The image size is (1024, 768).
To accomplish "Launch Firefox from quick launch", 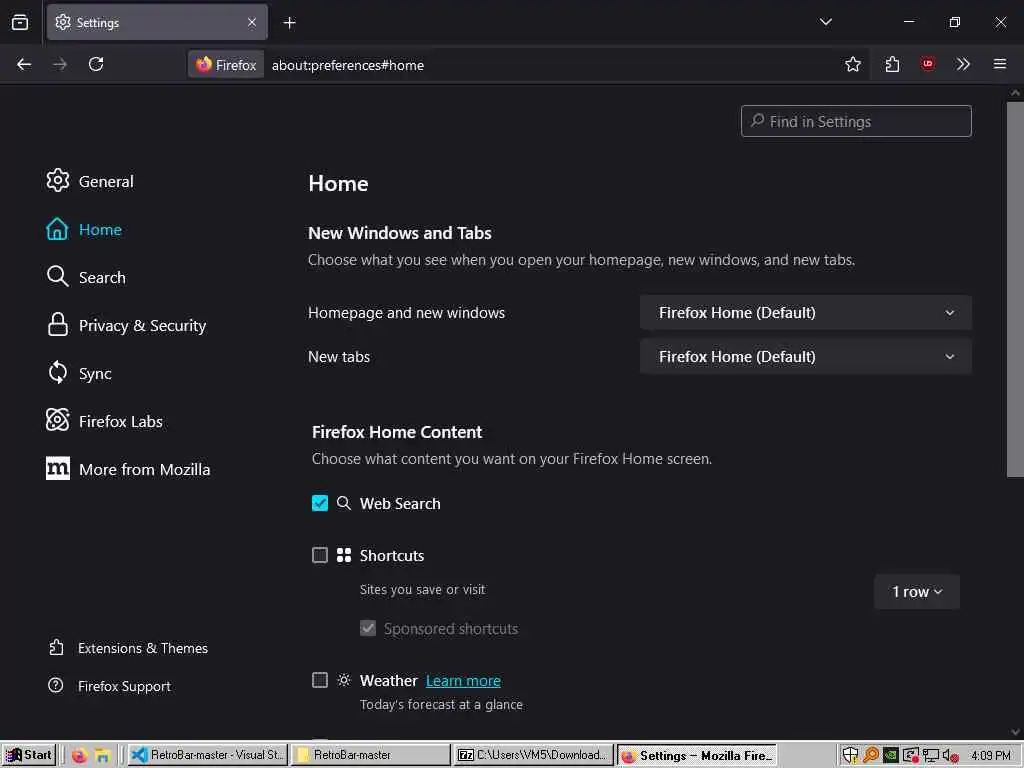I will point(79,756).
